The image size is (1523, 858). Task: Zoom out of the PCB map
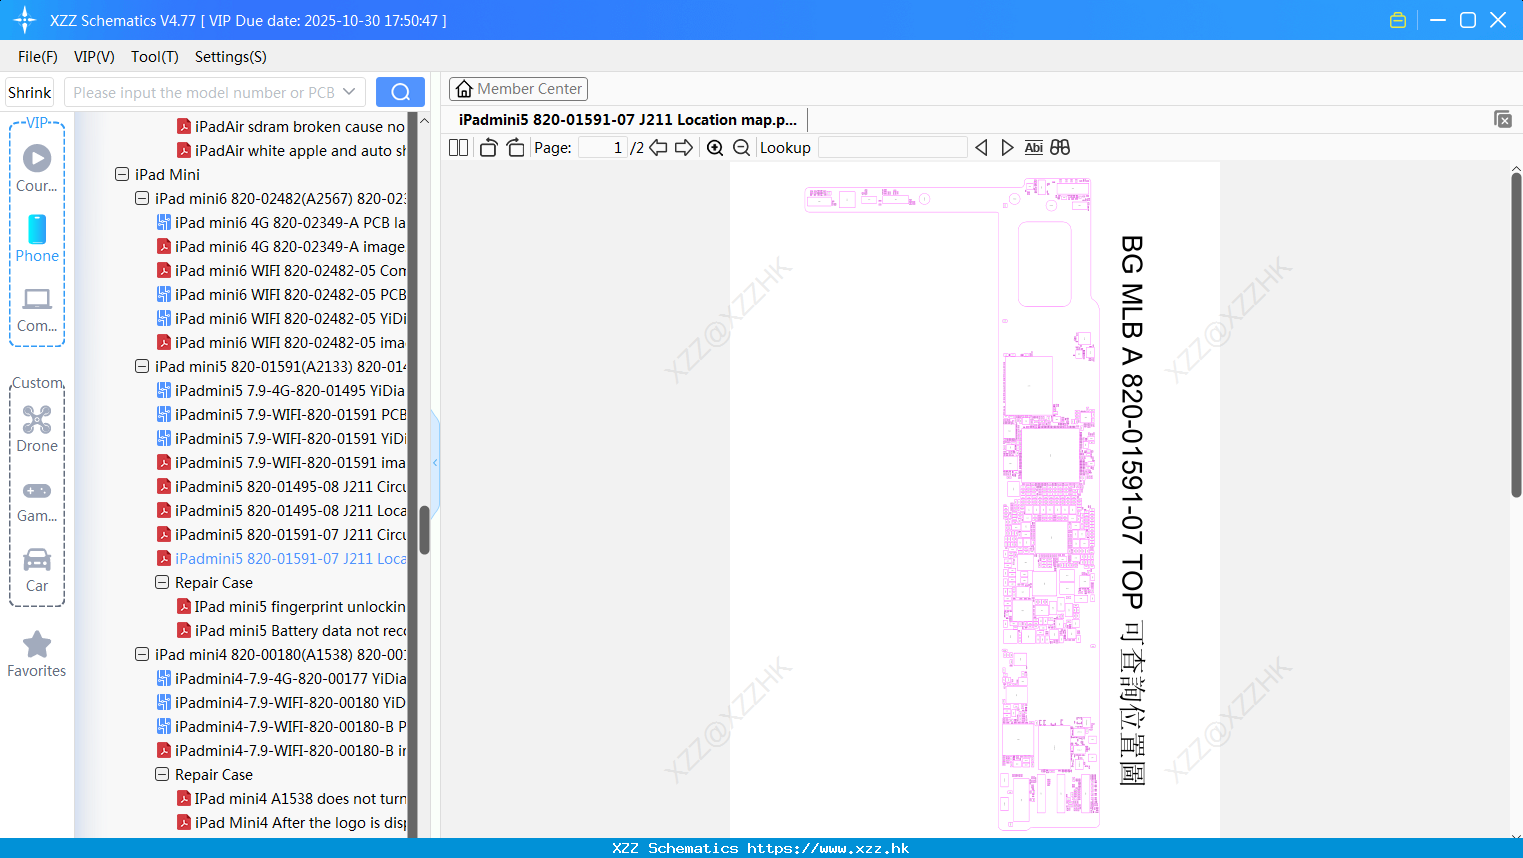coord(741,147)
